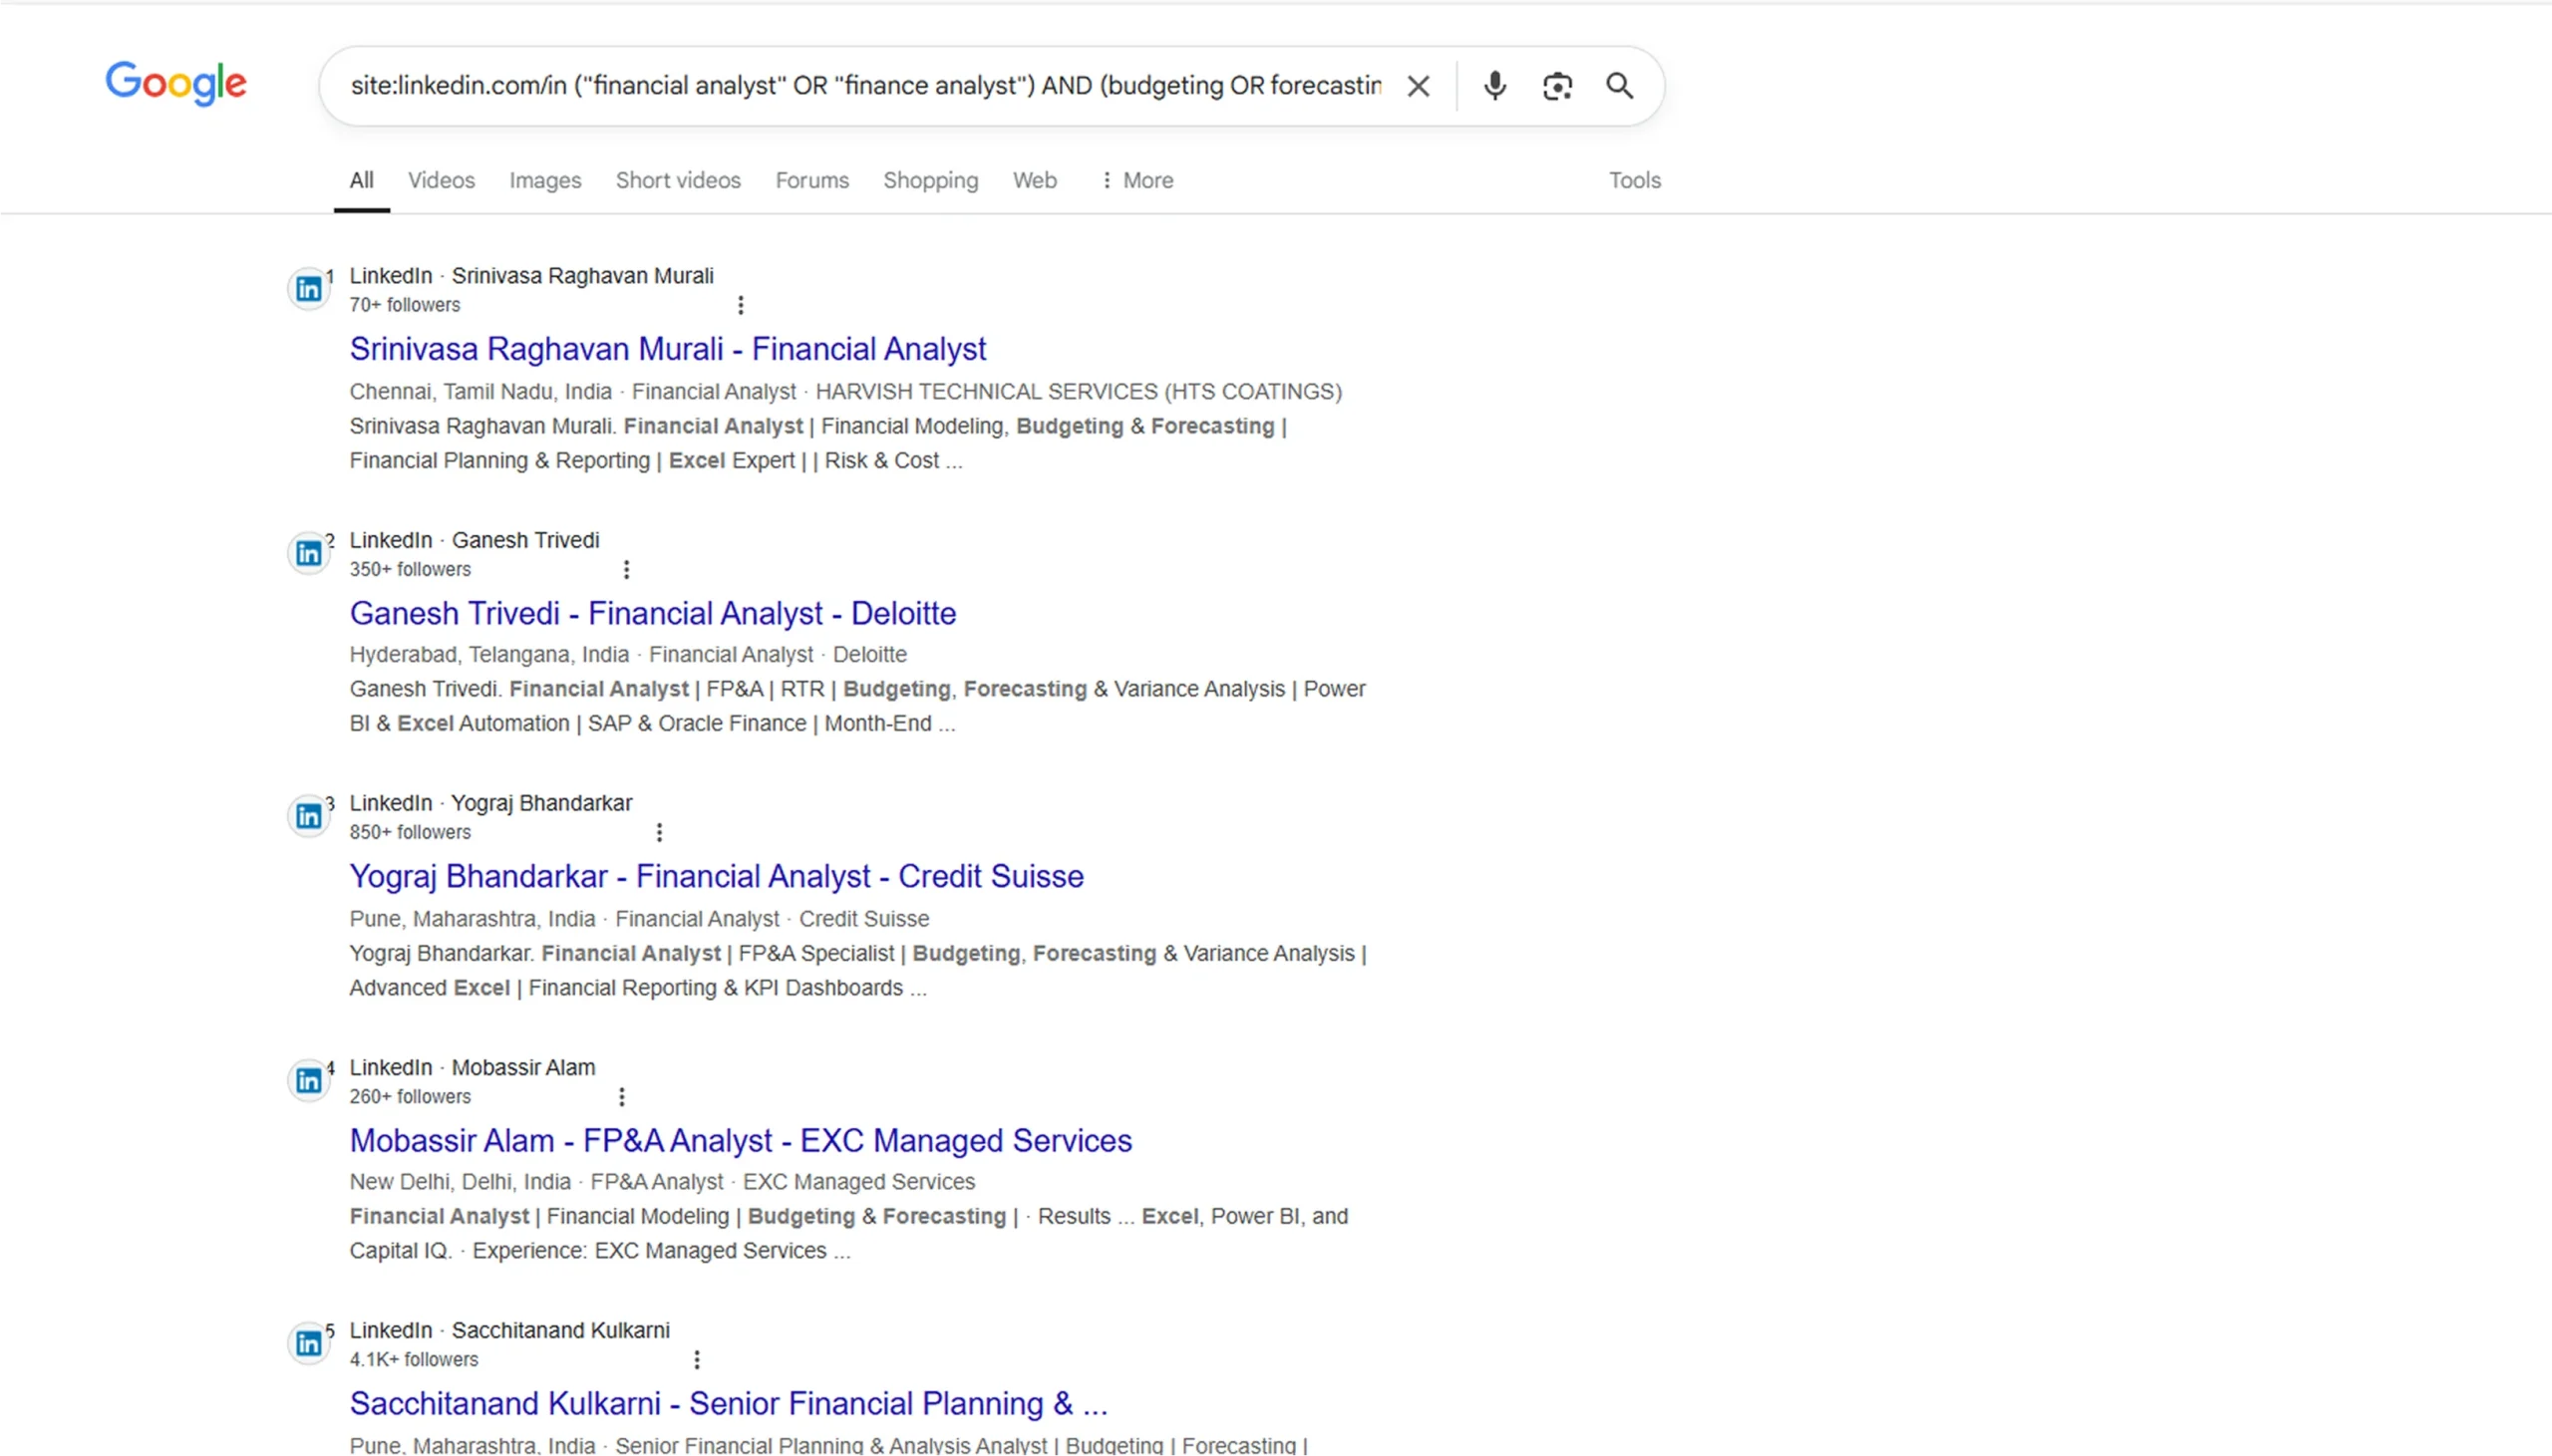Open Mobassir Alam FP&A Analyst link
This screenshot has height=1456, width=2552.
click(740, 1140)
